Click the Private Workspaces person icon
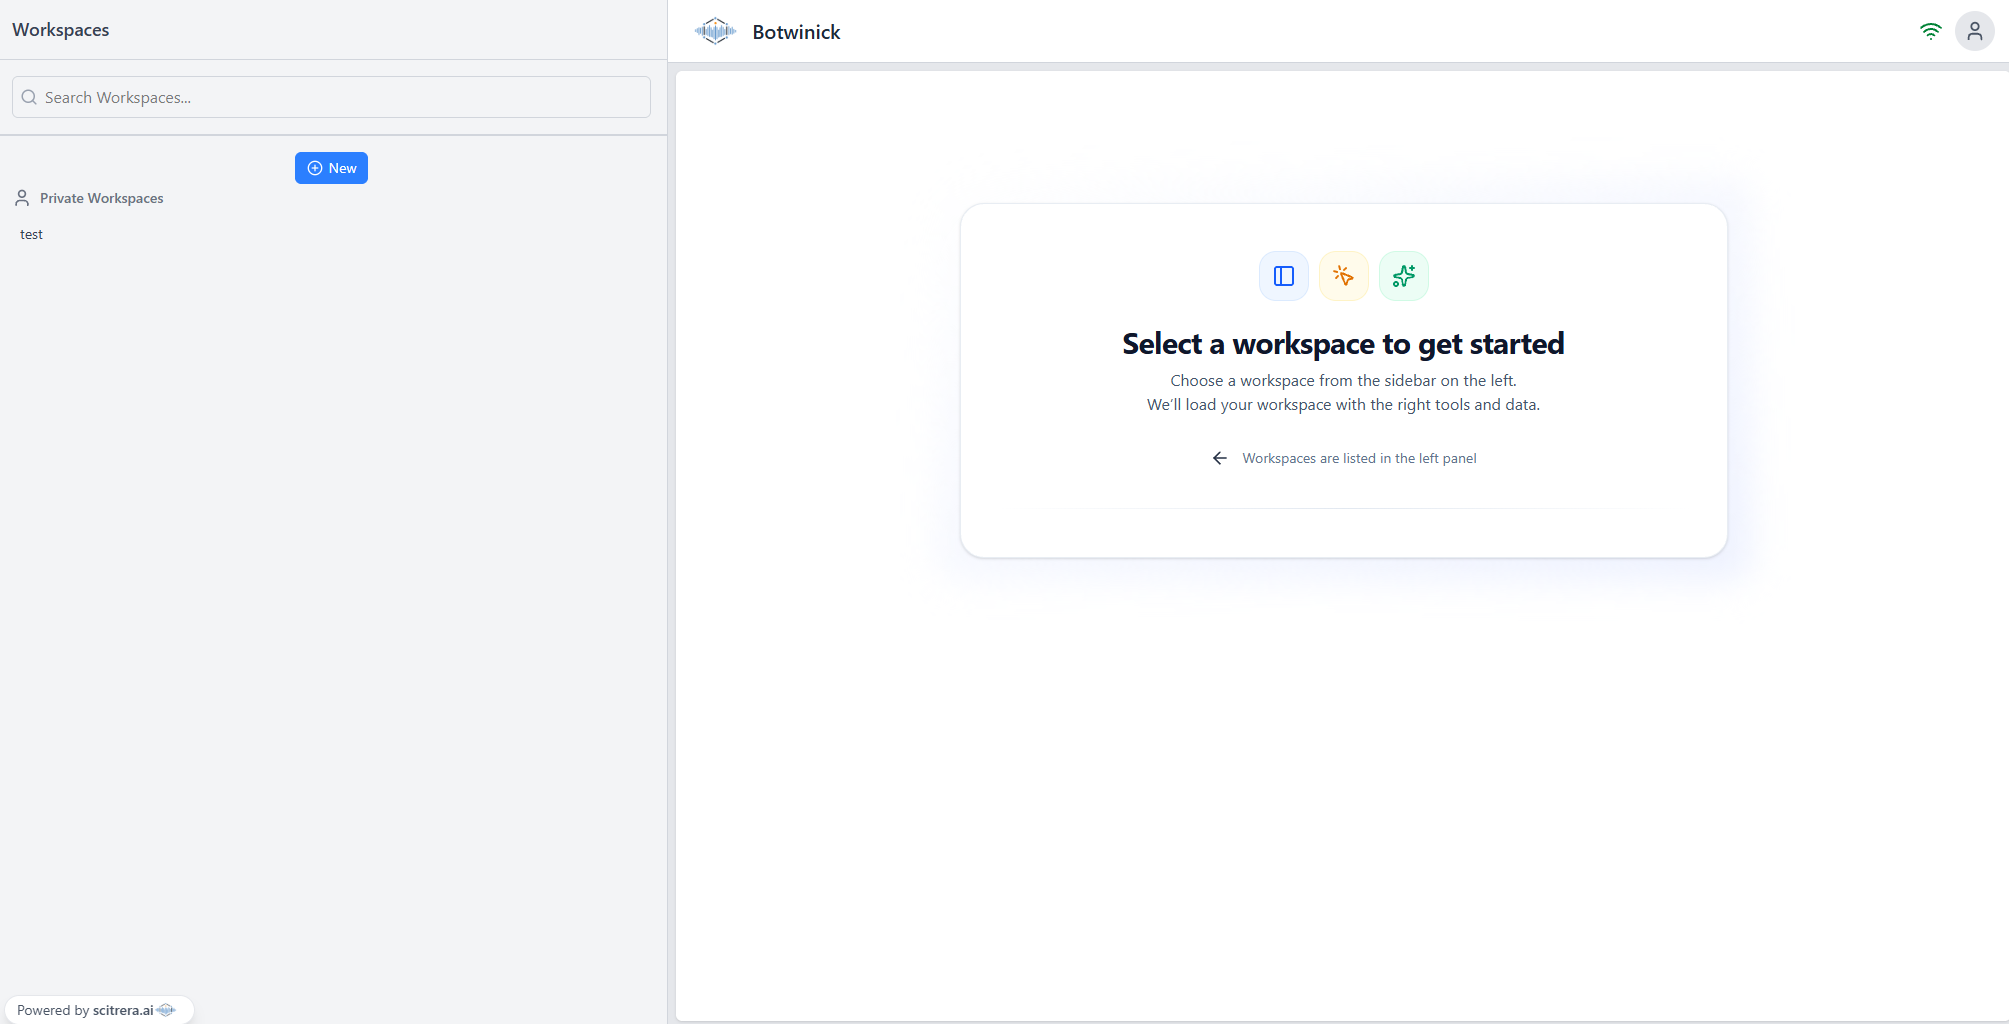The width and height of the screenshot is (2009, 1024). click(x=22, y=198)
